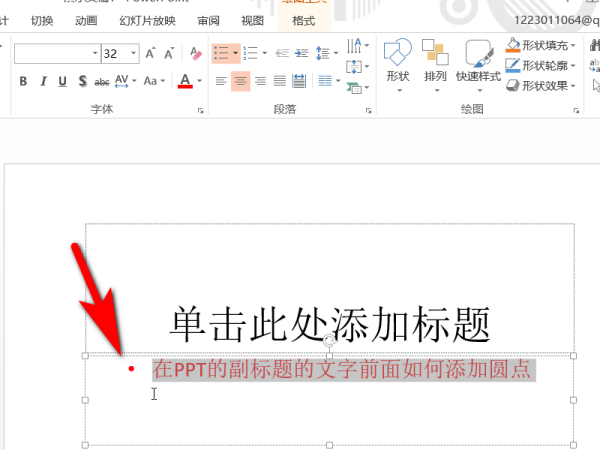Open bullets style dropdown arrow
This screenshot has width=600, height=450.
[x=235, y=53]
